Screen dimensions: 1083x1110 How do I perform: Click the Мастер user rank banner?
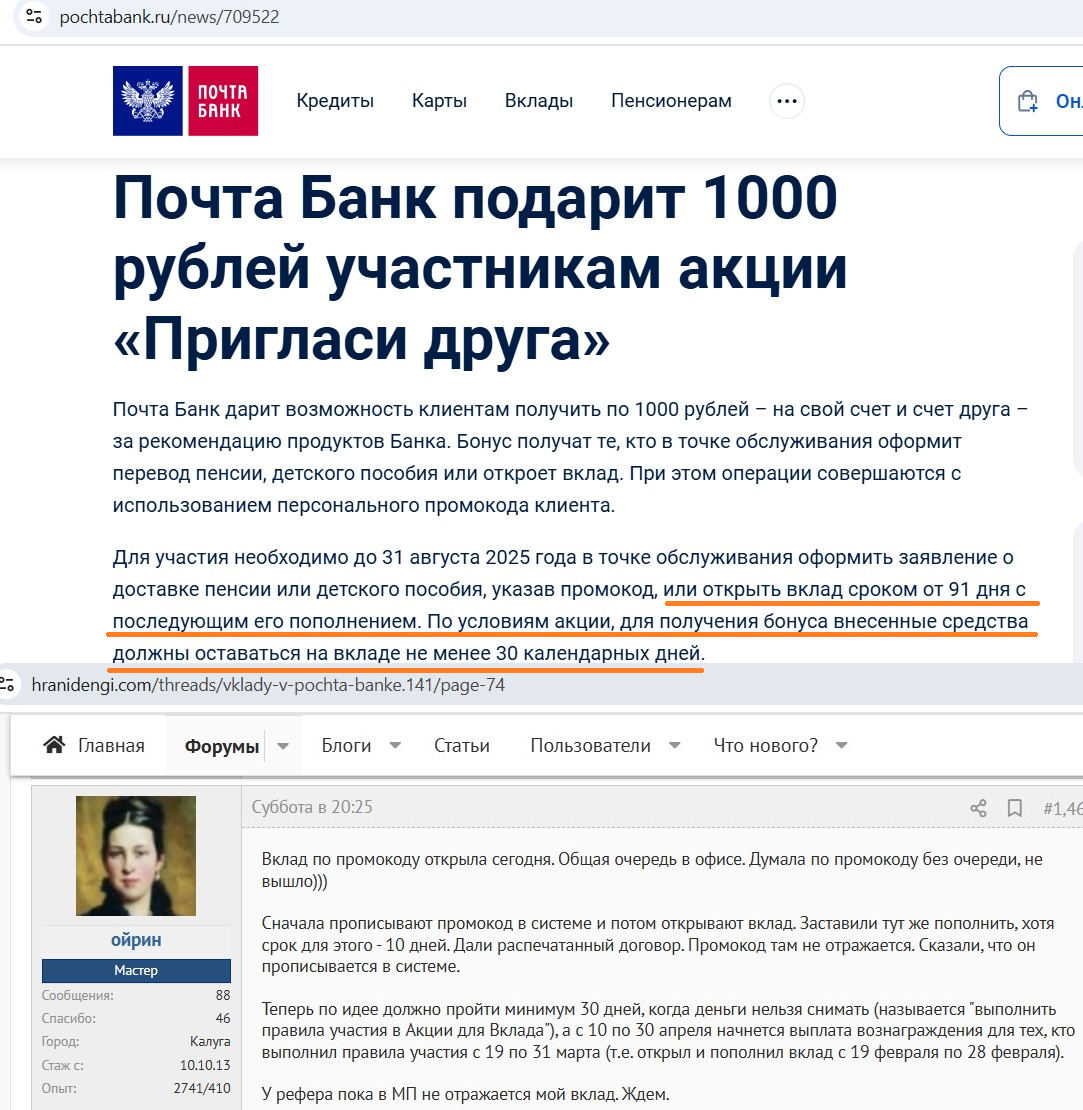coord(136,971)
